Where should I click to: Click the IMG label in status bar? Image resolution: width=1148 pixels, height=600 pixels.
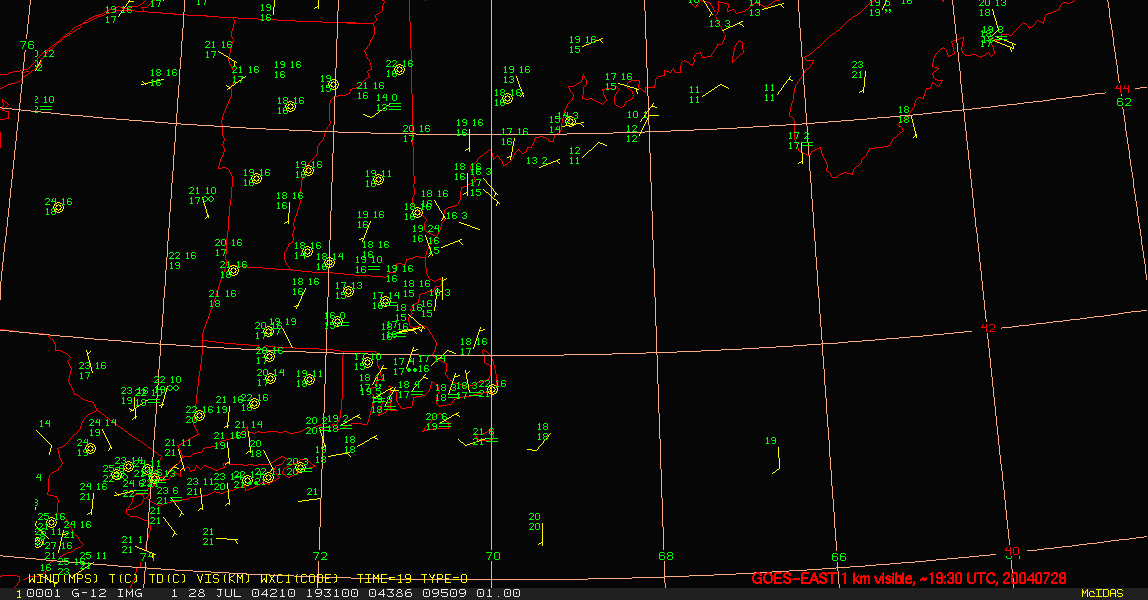130,593
